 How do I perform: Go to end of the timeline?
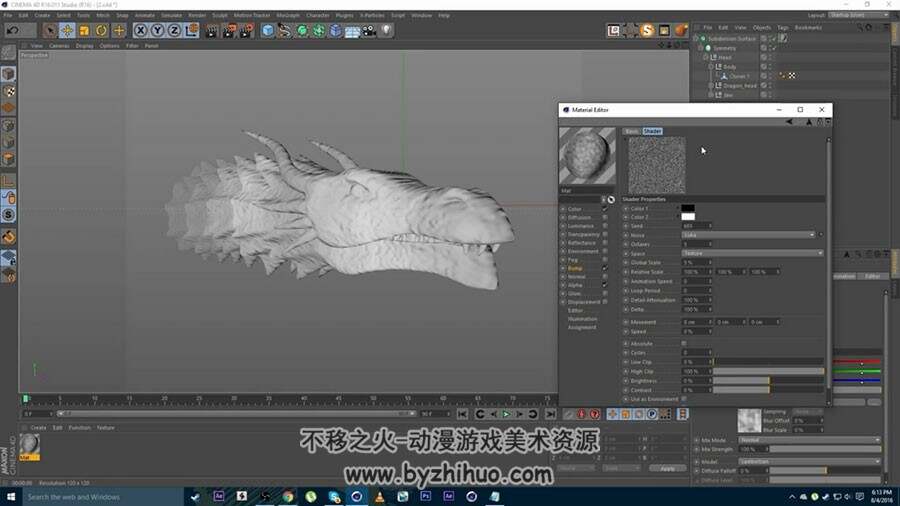[550, 414]
